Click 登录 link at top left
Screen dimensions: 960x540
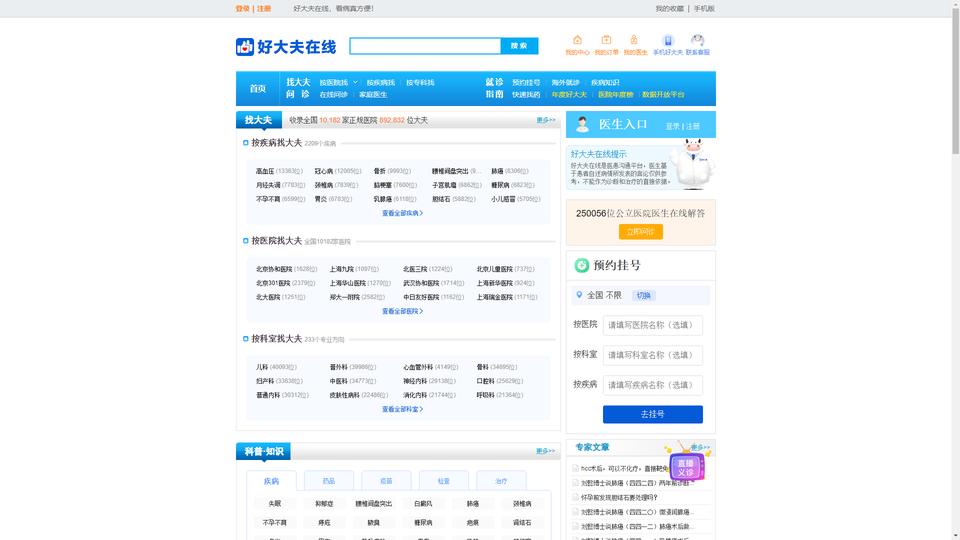(242, 9)
